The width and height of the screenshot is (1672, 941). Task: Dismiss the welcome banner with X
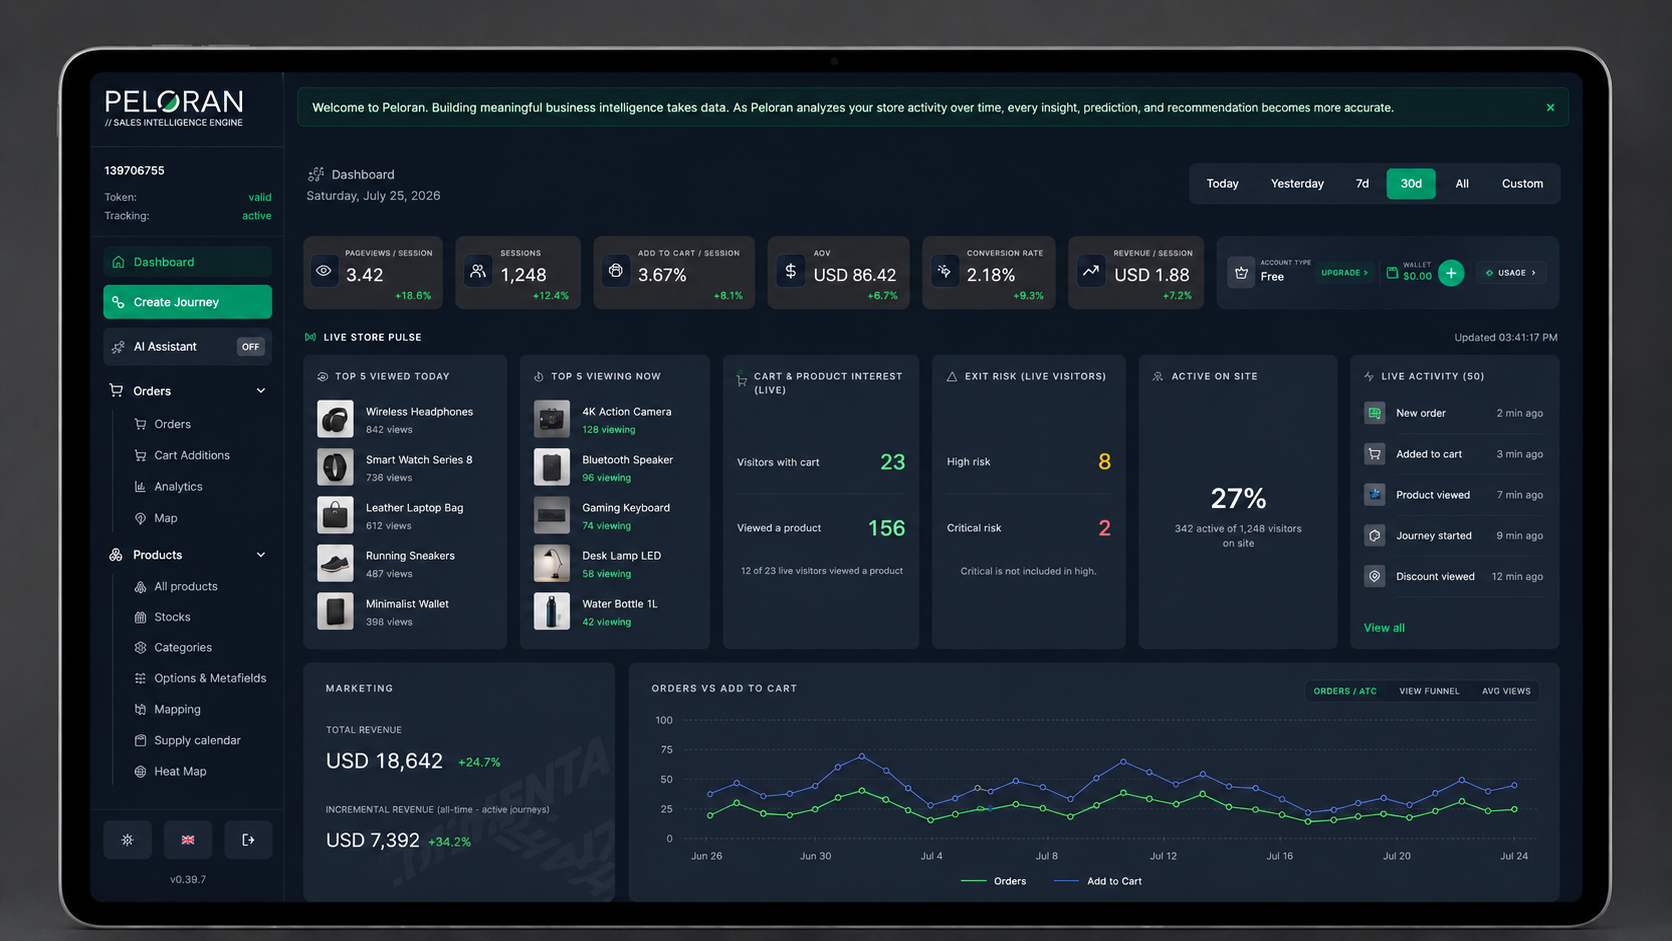click(x=1550, y=108)
